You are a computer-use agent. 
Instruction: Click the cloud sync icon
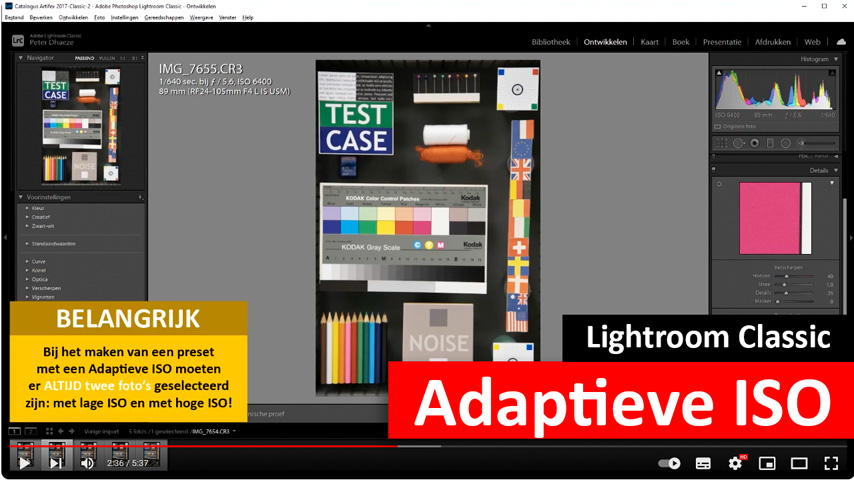pyautogui.click(x=840, y=42)
